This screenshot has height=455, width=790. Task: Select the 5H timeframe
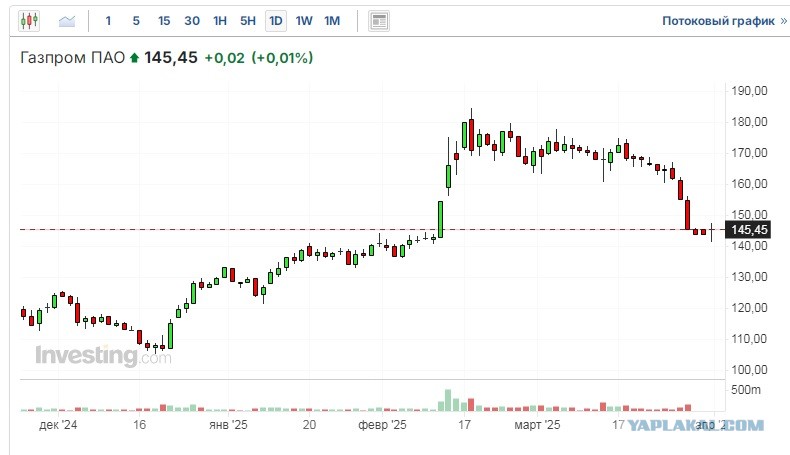point(248,21)
